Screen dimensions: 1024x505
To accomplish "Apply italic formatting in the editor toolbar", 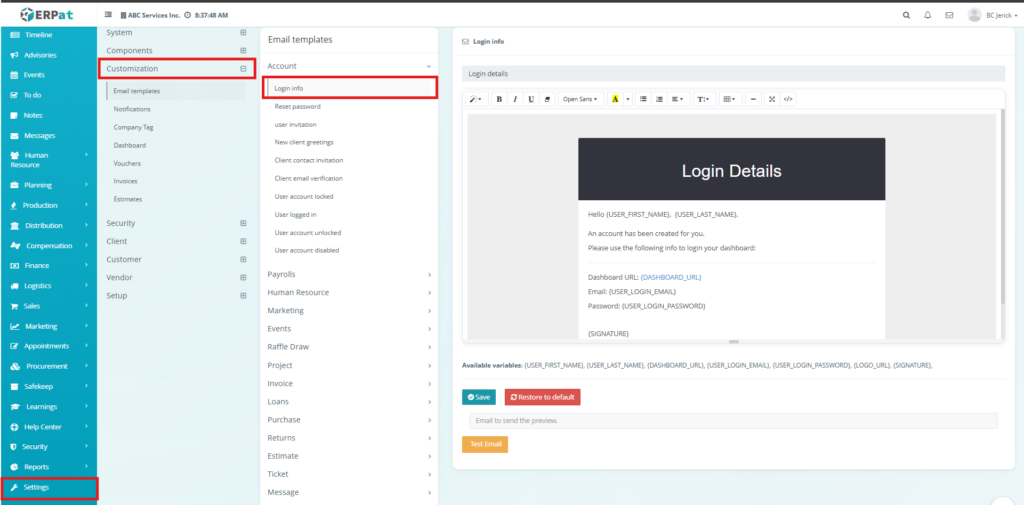I will (x=515, y=99).
